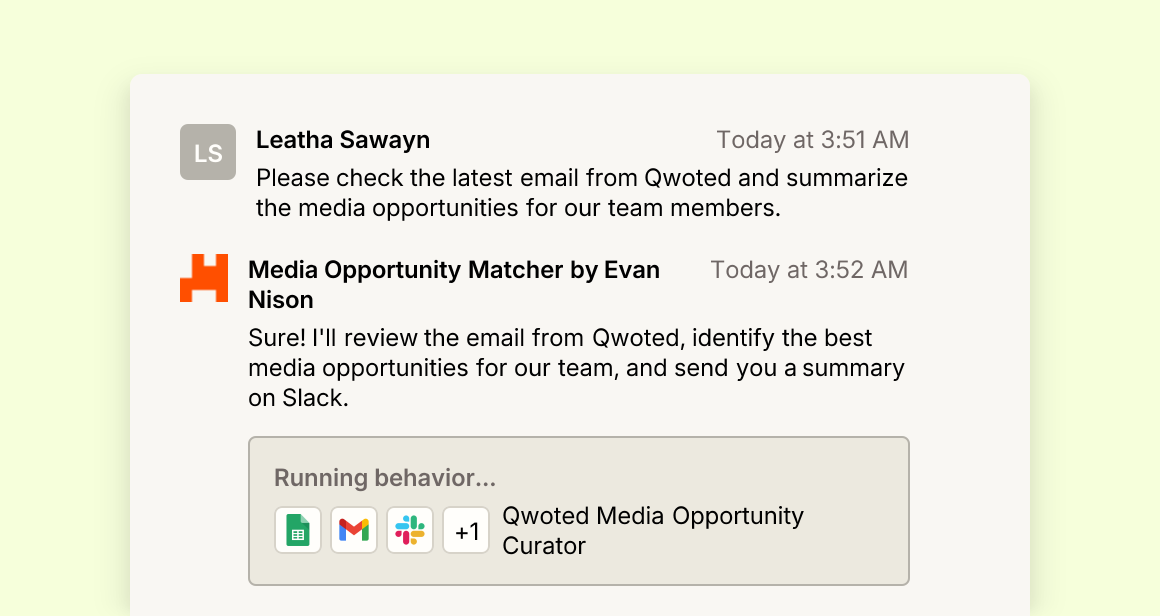Screen dimensions: 1160x616
Task: Open Leatha Sawayn's name
Action: [343, 140]
